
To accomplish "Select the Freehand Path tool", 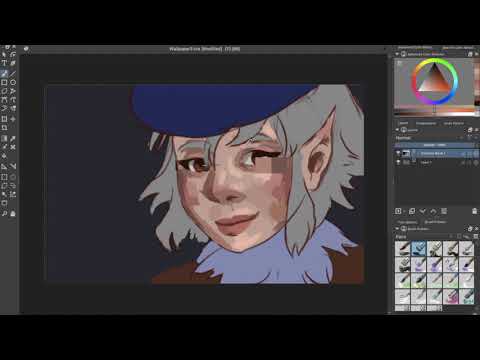I will click(x=13, y=100).
